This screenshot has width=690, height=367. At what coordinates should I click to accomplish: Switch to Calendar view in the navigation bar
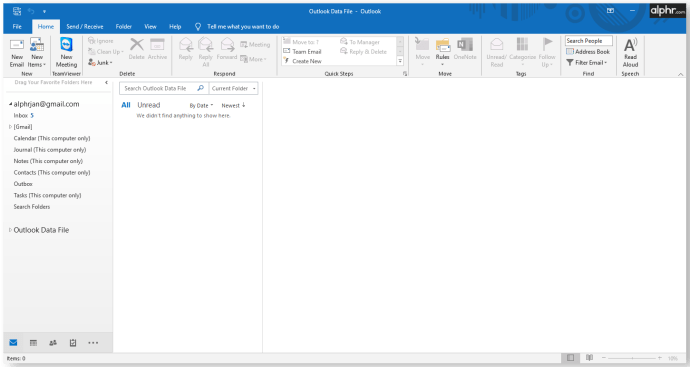[x=33, y=343]
